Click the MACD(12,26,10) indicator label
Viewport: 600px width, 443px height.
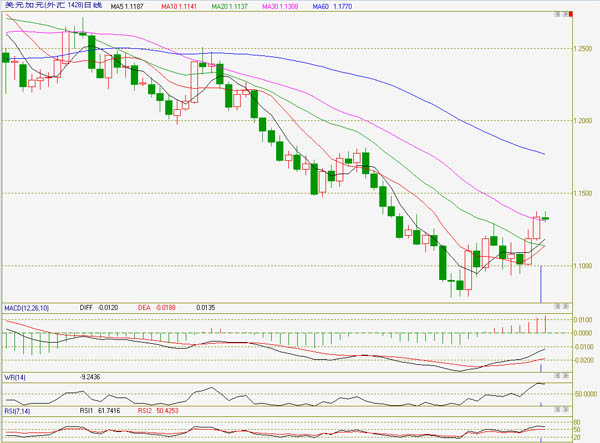(26, 308)
